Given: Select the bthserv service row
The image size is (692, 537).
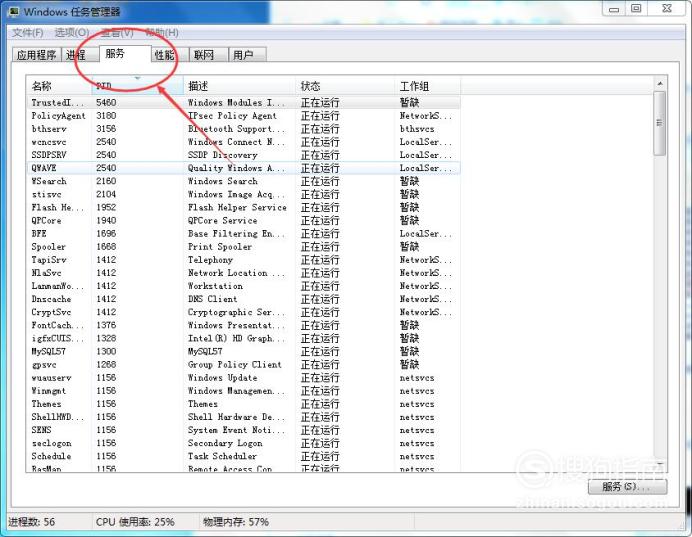Looking at the screenshot, I should pos(243,129).
